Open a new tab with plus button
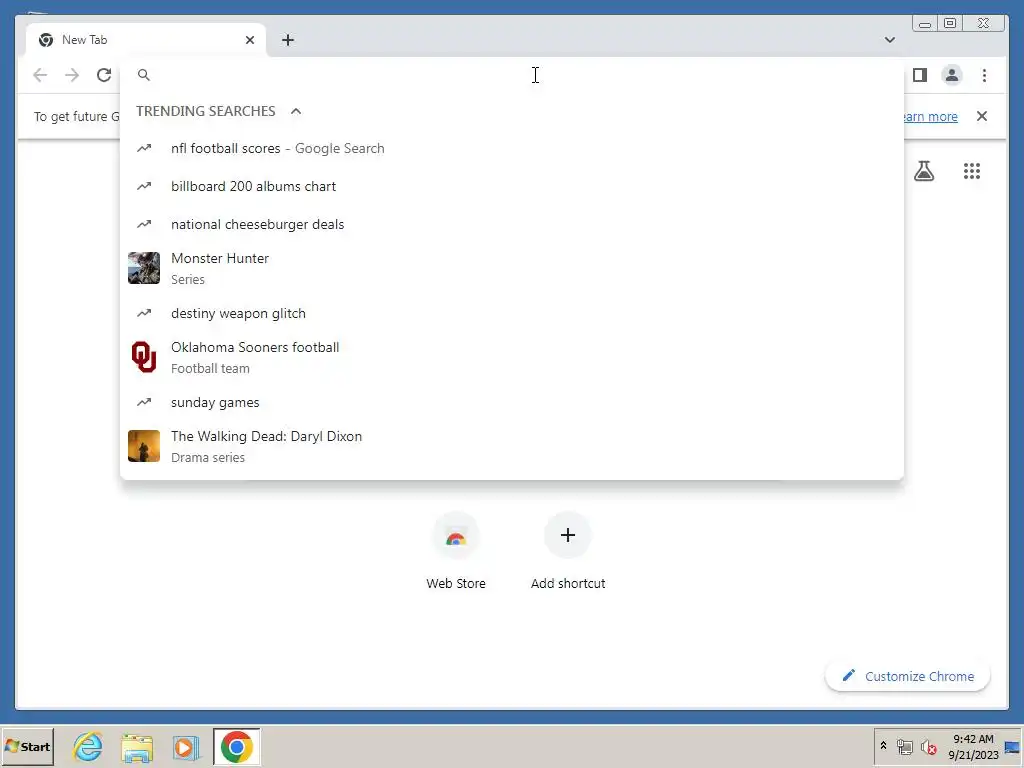Image resolution: width=1024 pixels, height=768 pixels. 288,40
